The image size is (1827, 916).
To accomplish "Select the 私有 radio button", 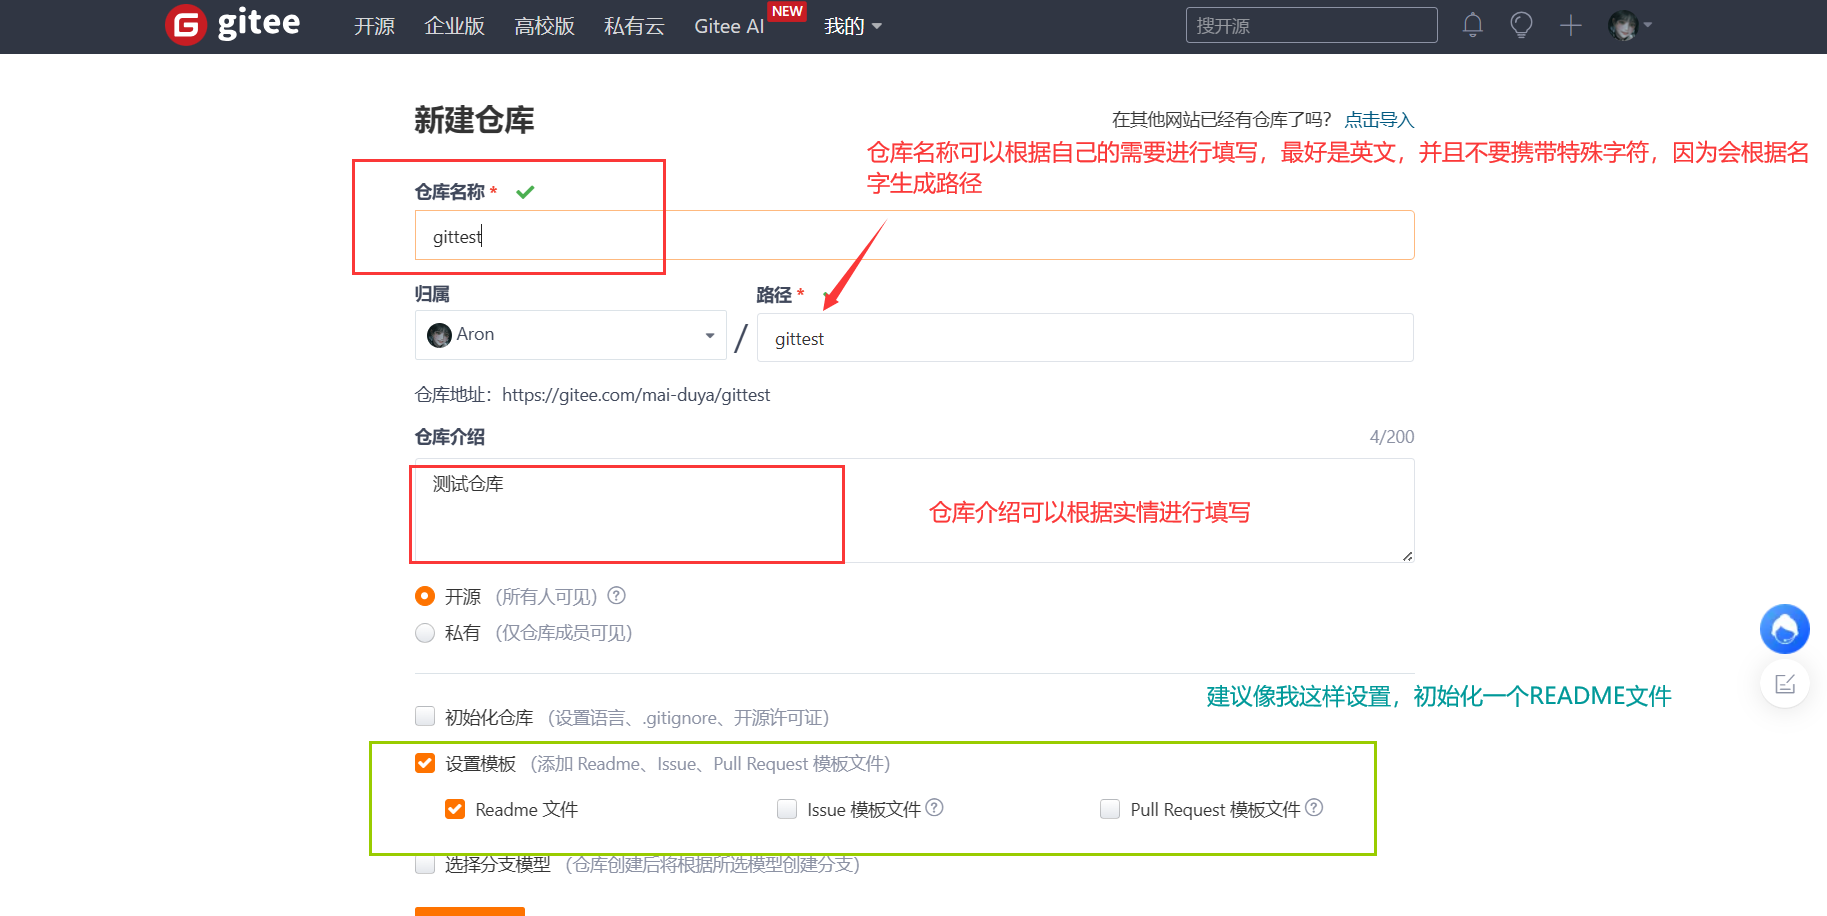I will (425, 633).
